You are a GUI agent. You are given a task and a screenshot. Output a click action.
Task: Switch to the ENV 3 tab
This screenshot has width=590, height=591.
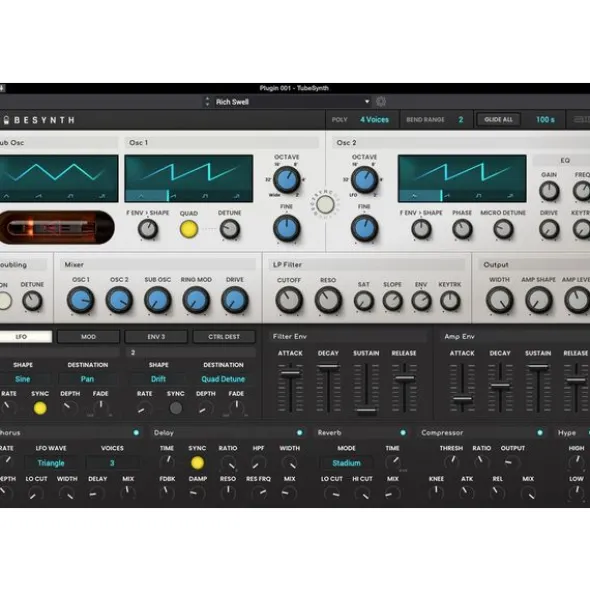(156, 337)
